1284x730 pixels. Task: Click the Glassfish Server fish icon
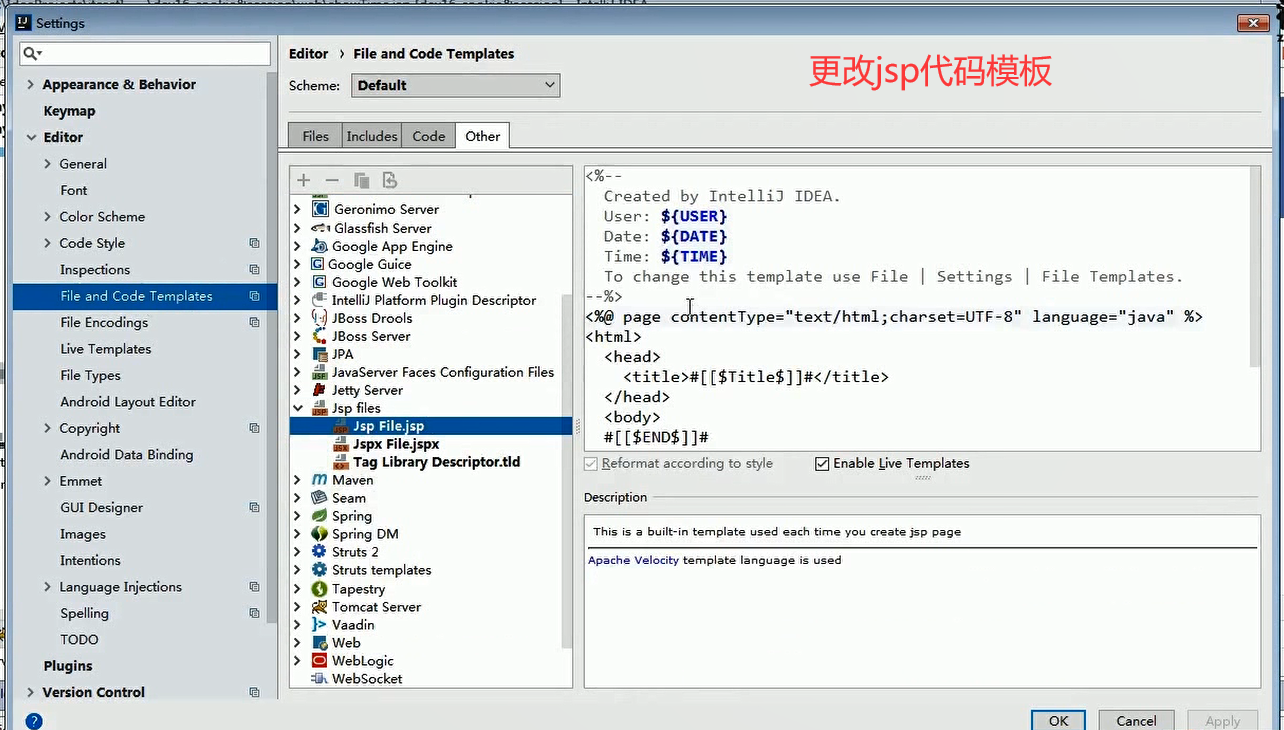[320, 228]
